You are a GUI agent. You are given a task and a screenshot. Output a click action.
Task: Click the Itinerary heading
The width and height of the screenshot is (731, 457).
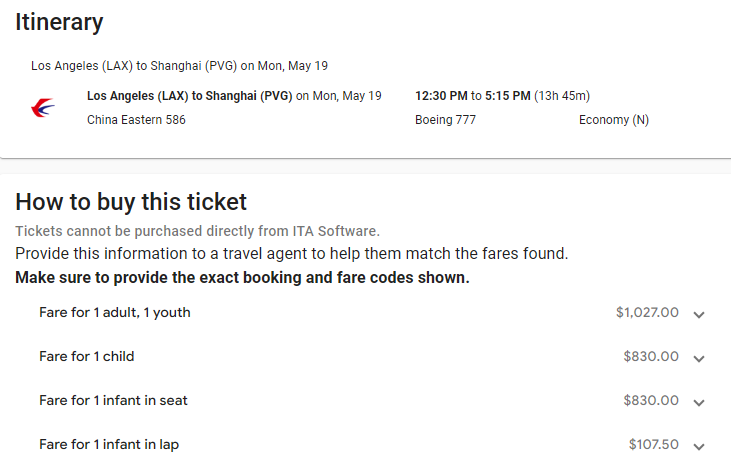point(59,20)
